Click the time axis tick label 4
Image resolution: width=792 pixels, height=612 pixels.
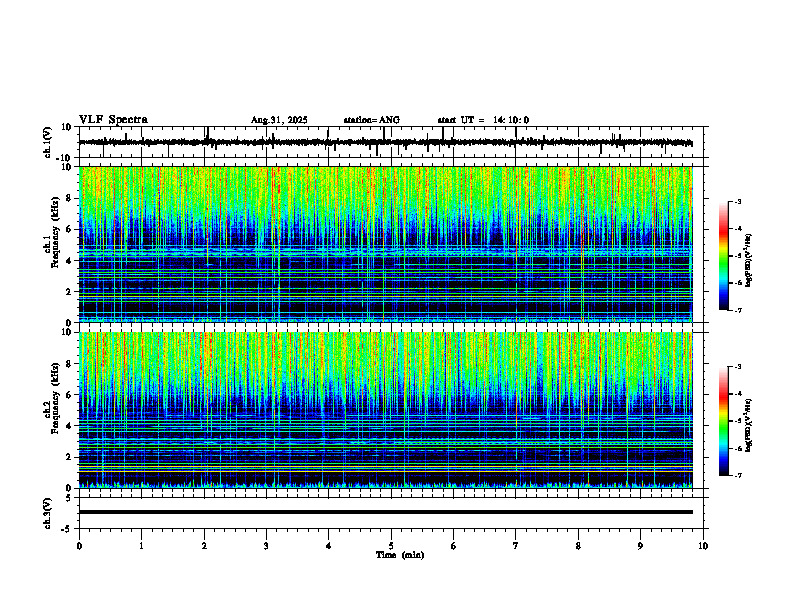(329, 546)
